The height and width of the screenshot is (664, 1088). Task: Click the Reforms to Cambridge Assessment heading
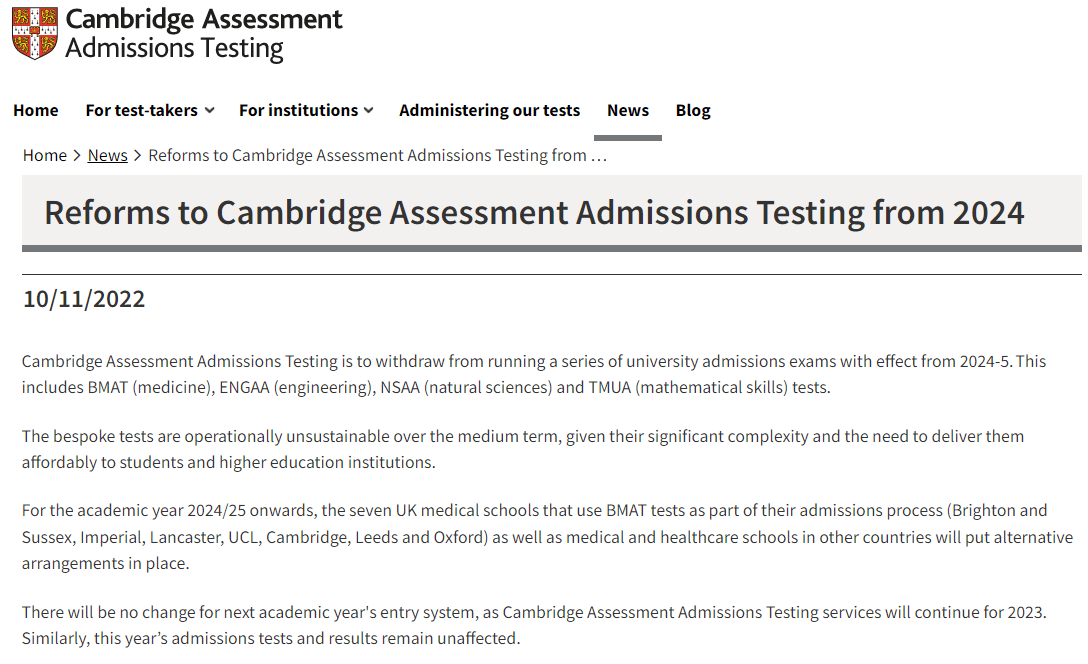click(x=534, y=212)
